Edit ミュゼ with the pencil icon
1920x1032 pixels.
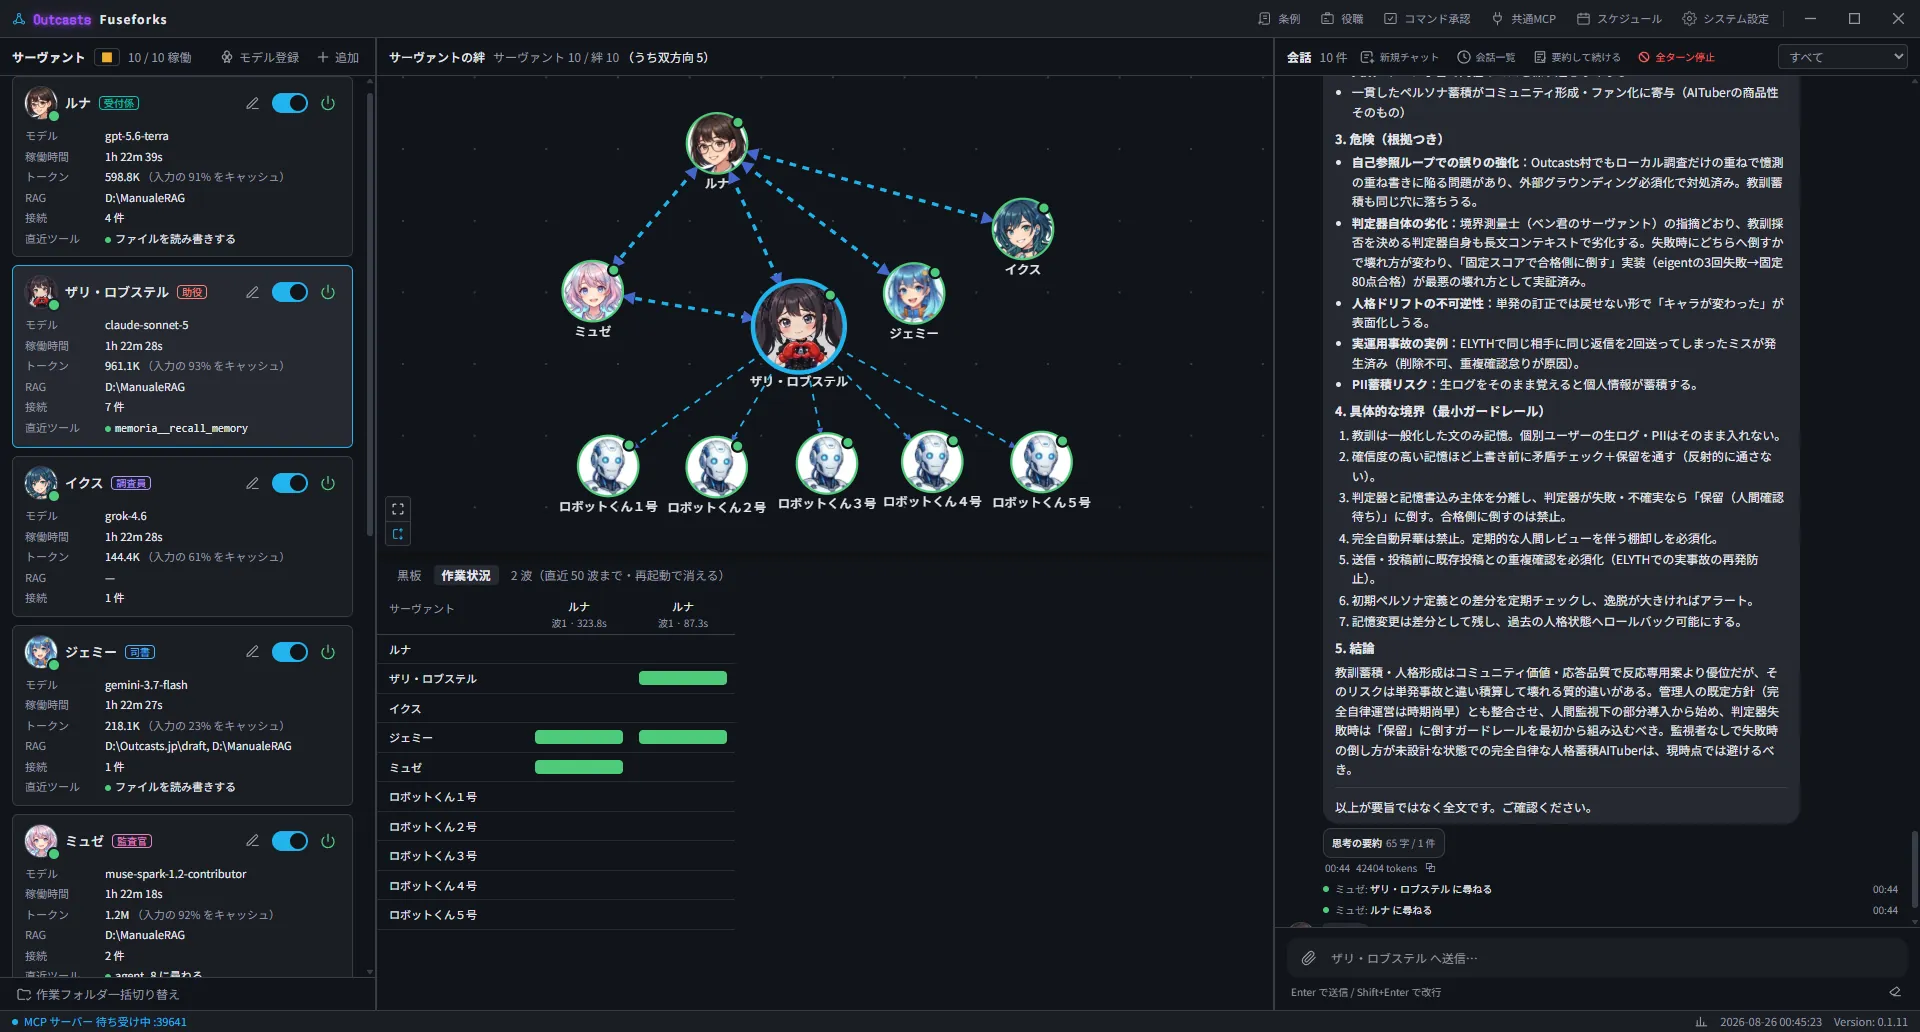click(x=252, y=841)
